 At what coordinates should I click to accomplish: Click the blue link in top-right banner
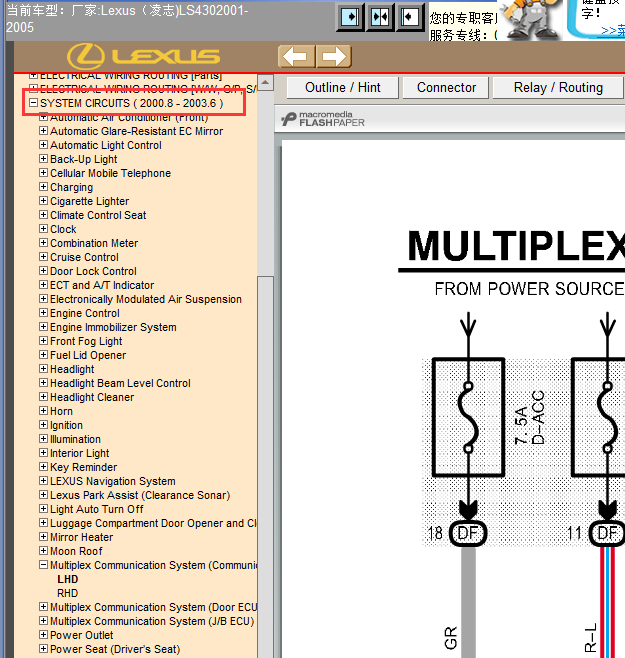click(613, 30)
